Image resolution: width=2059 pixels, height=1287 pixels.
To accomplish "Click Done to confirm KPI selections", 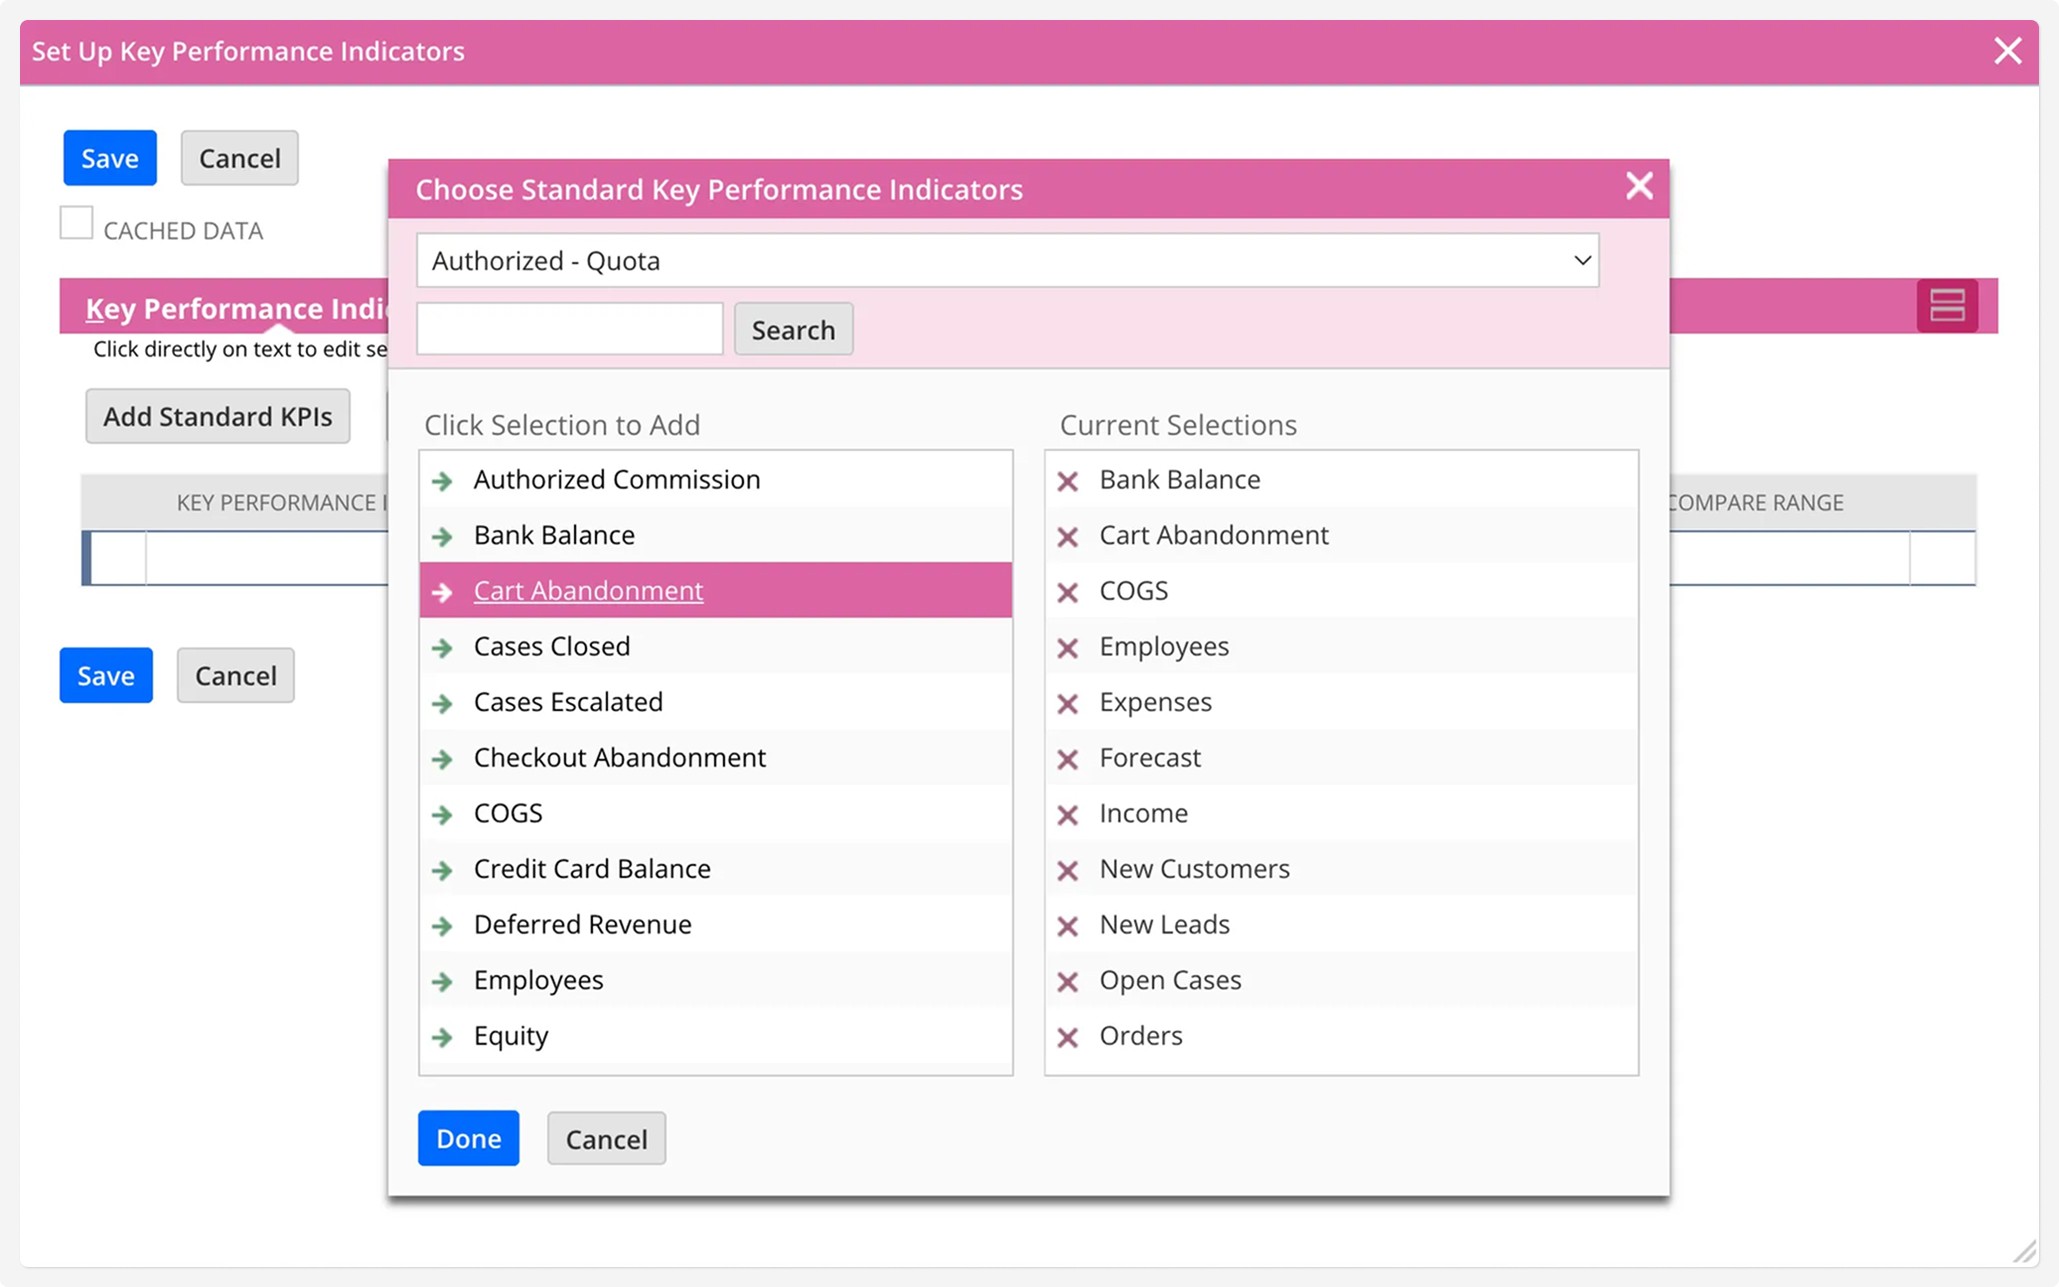I will 468,1138.
